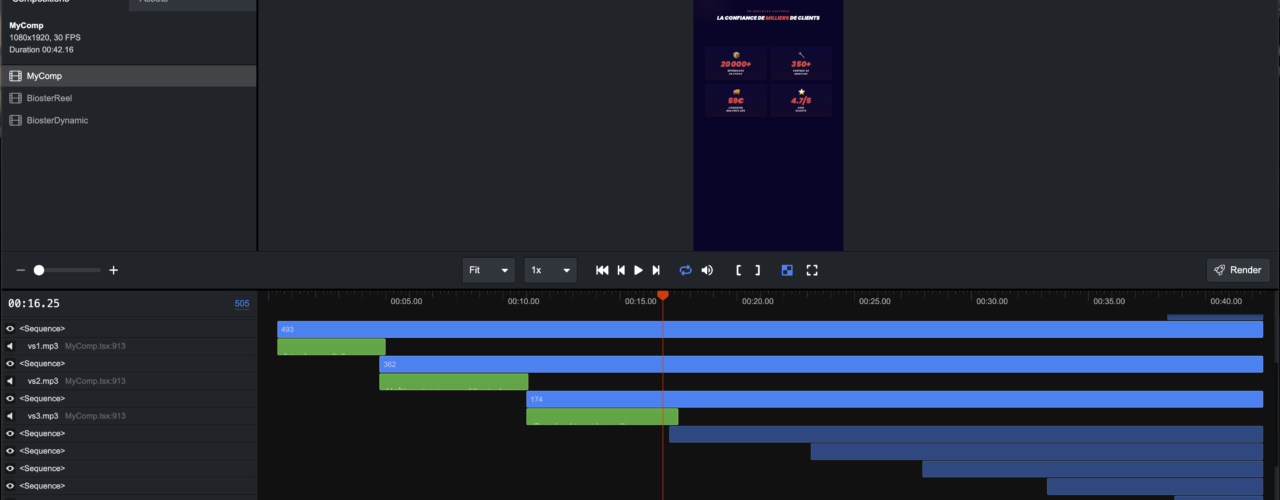The width and height of the screenshot is (1280, 500).
Task: Open the BiosterDynamic composition
Action: point(57,120)
